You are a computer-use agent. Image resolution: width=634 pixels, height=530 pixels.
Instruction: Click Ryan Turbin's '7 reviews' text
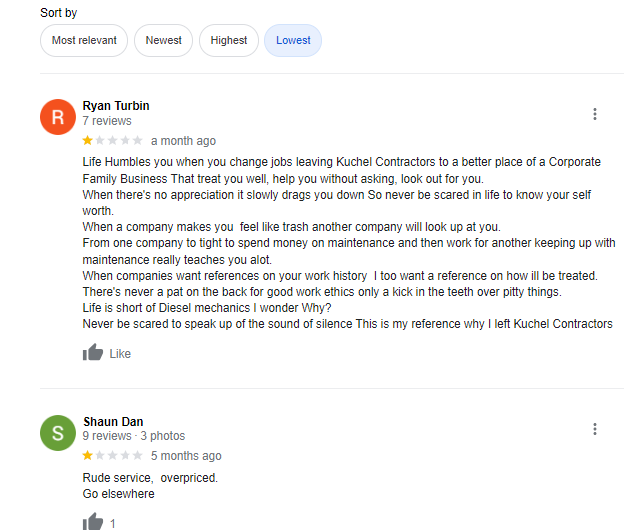tap(107, 121)
